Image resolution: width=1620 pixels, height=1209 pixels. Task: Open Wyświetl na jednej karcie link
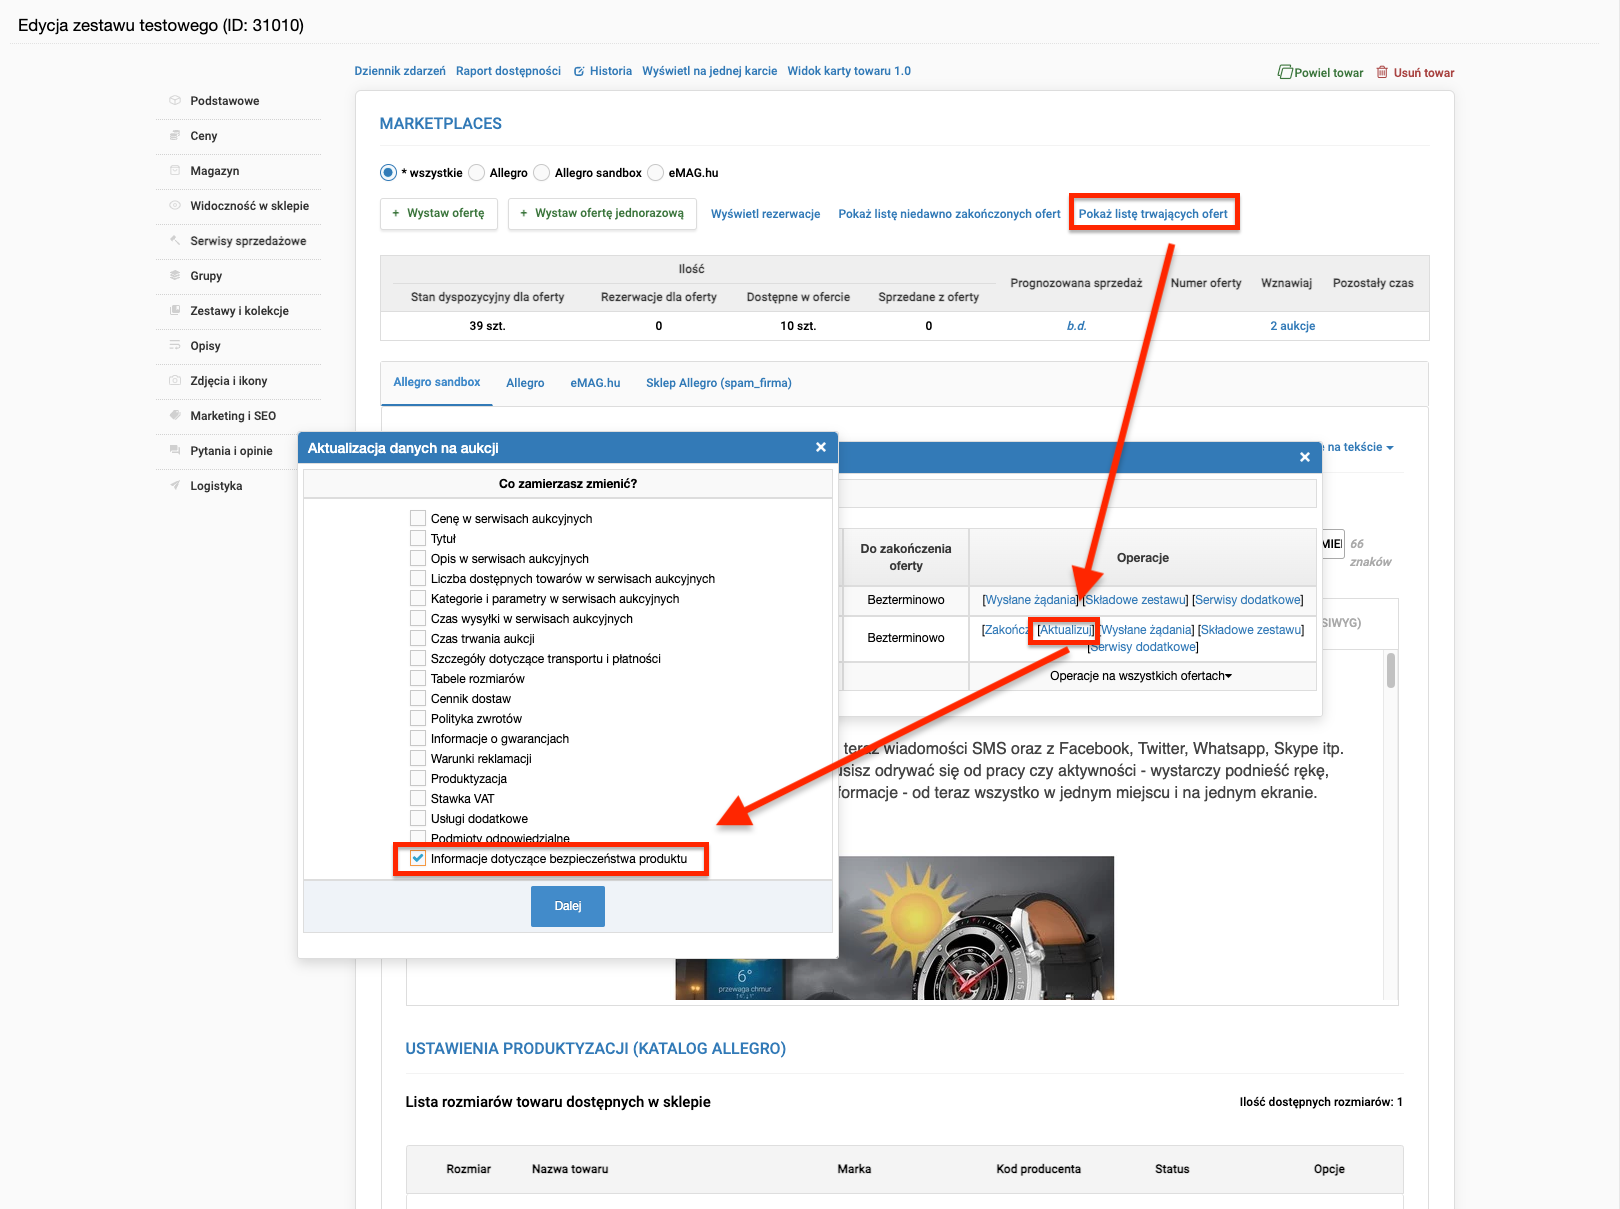[709, 71]
